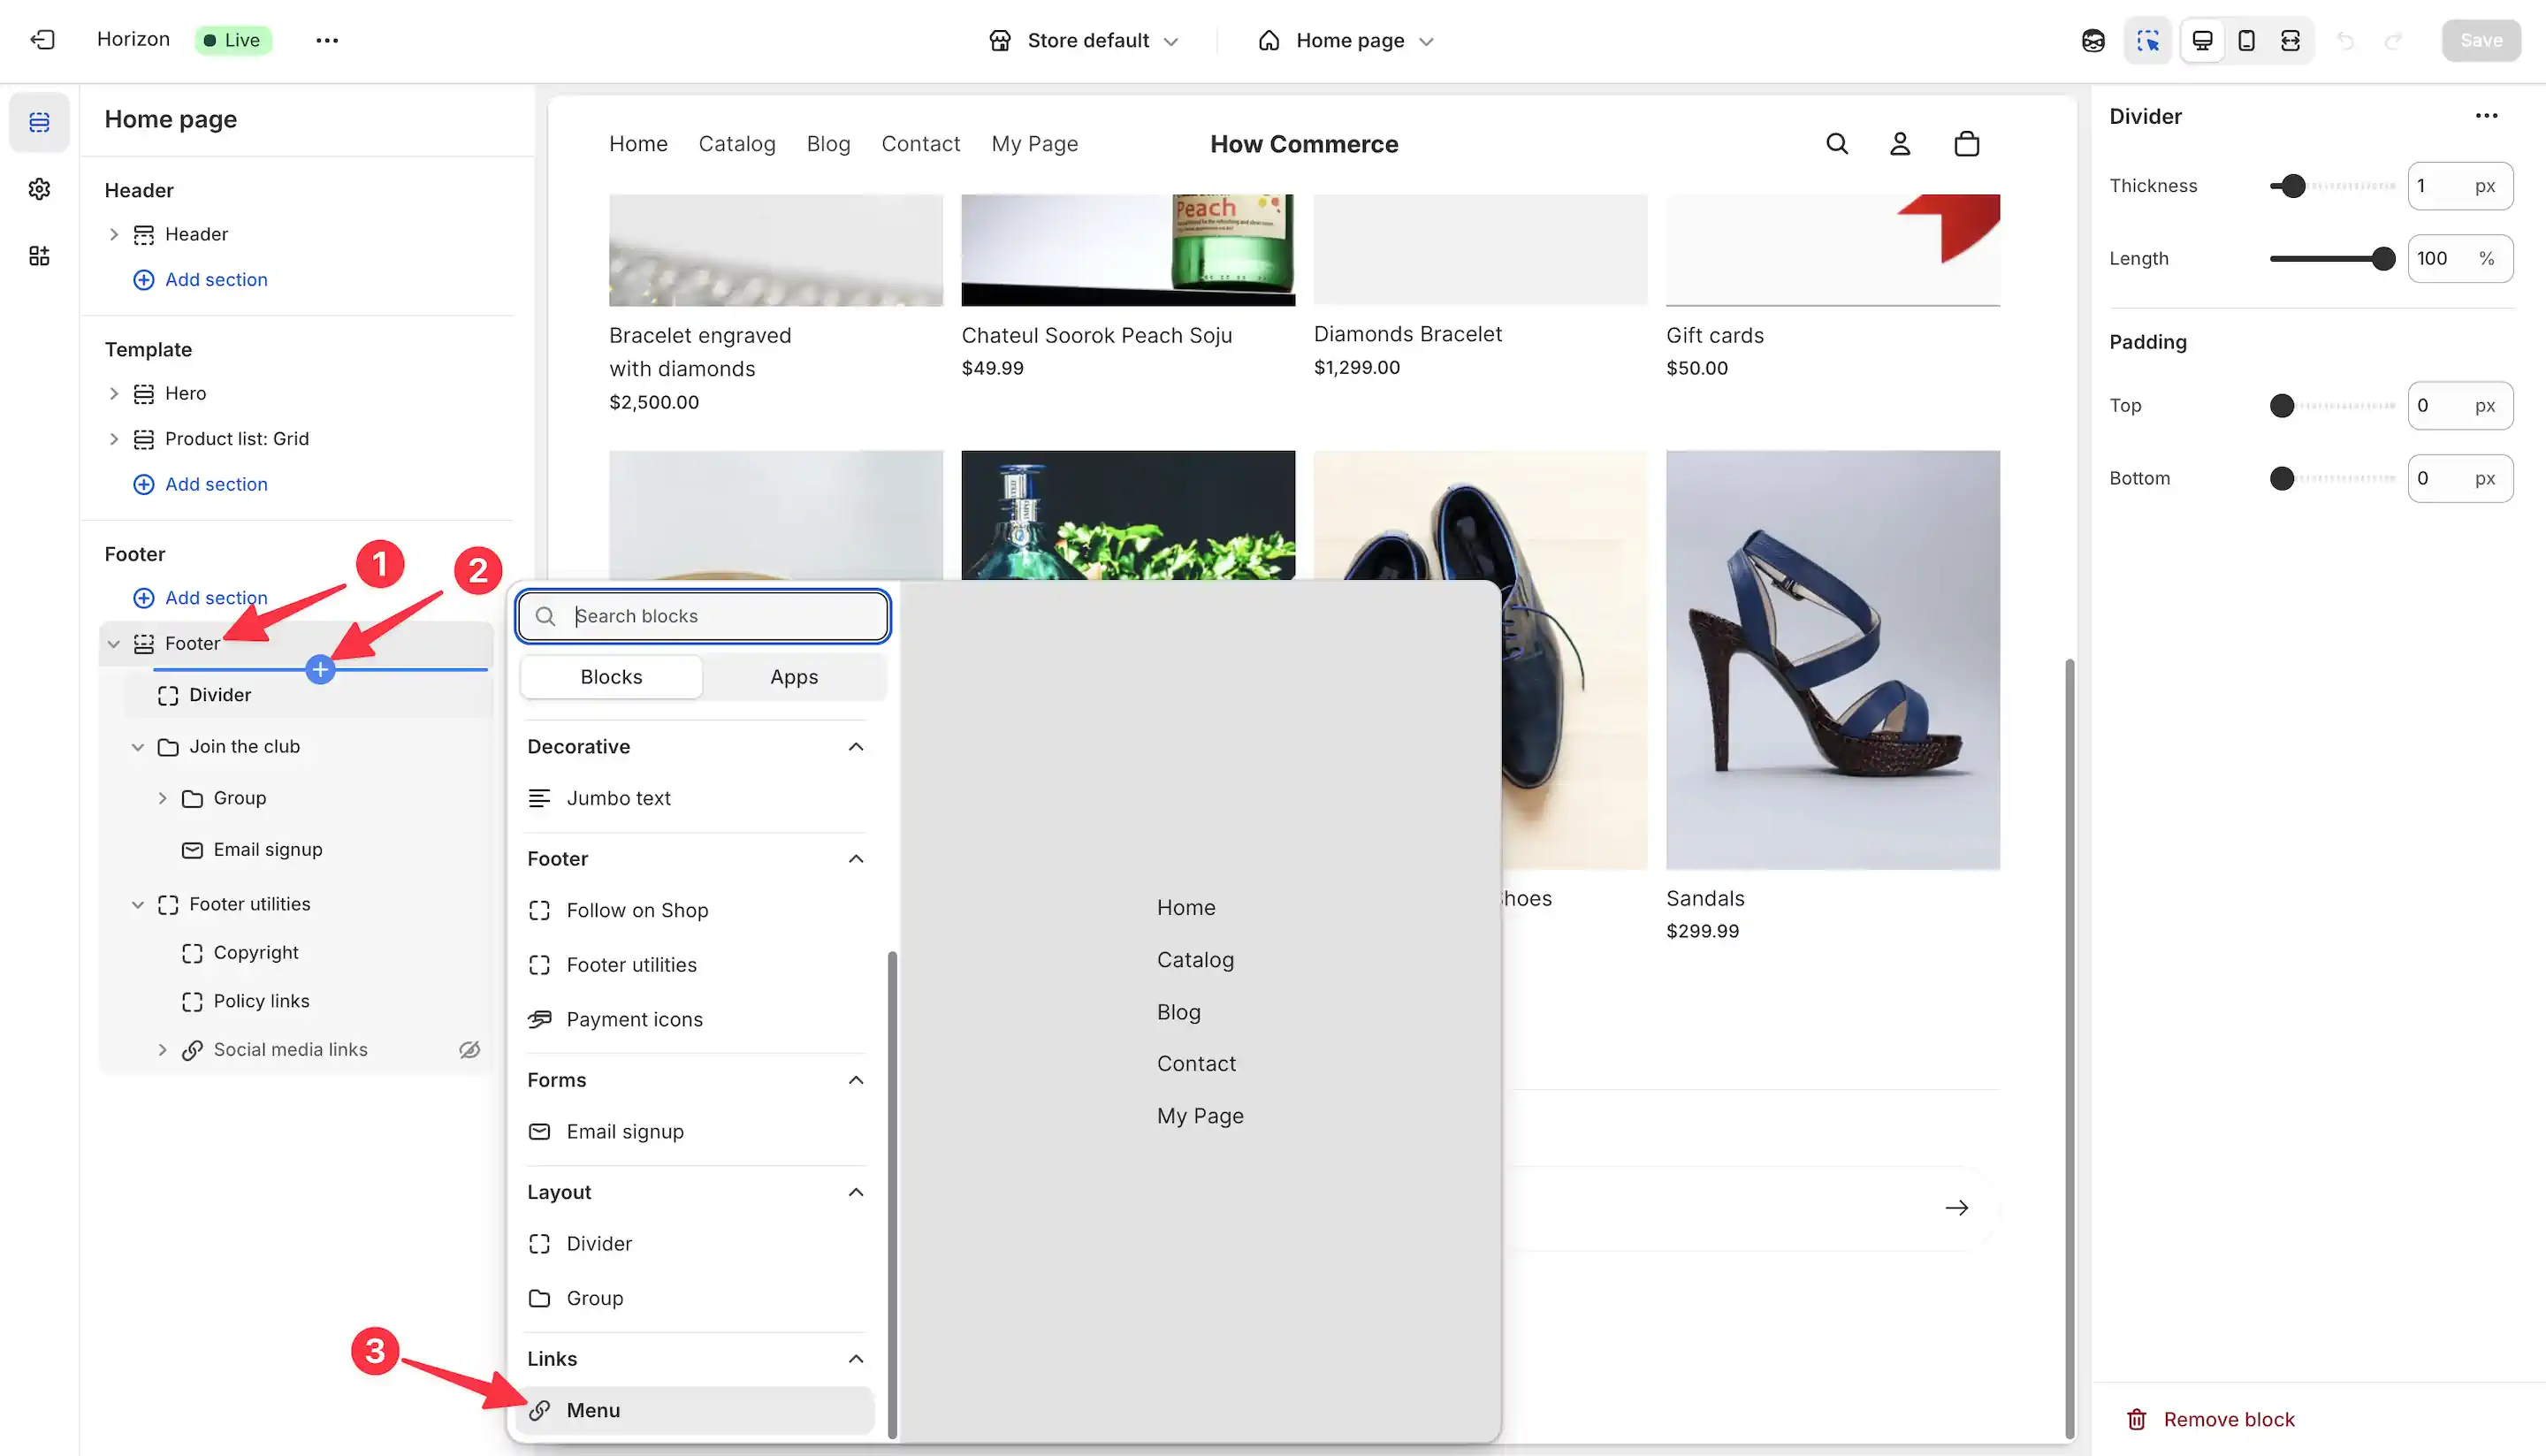The width and height of the screenshot is (2546, 1456).
Task: Open My Page in storefront navigation
Action: (1034, 144)
